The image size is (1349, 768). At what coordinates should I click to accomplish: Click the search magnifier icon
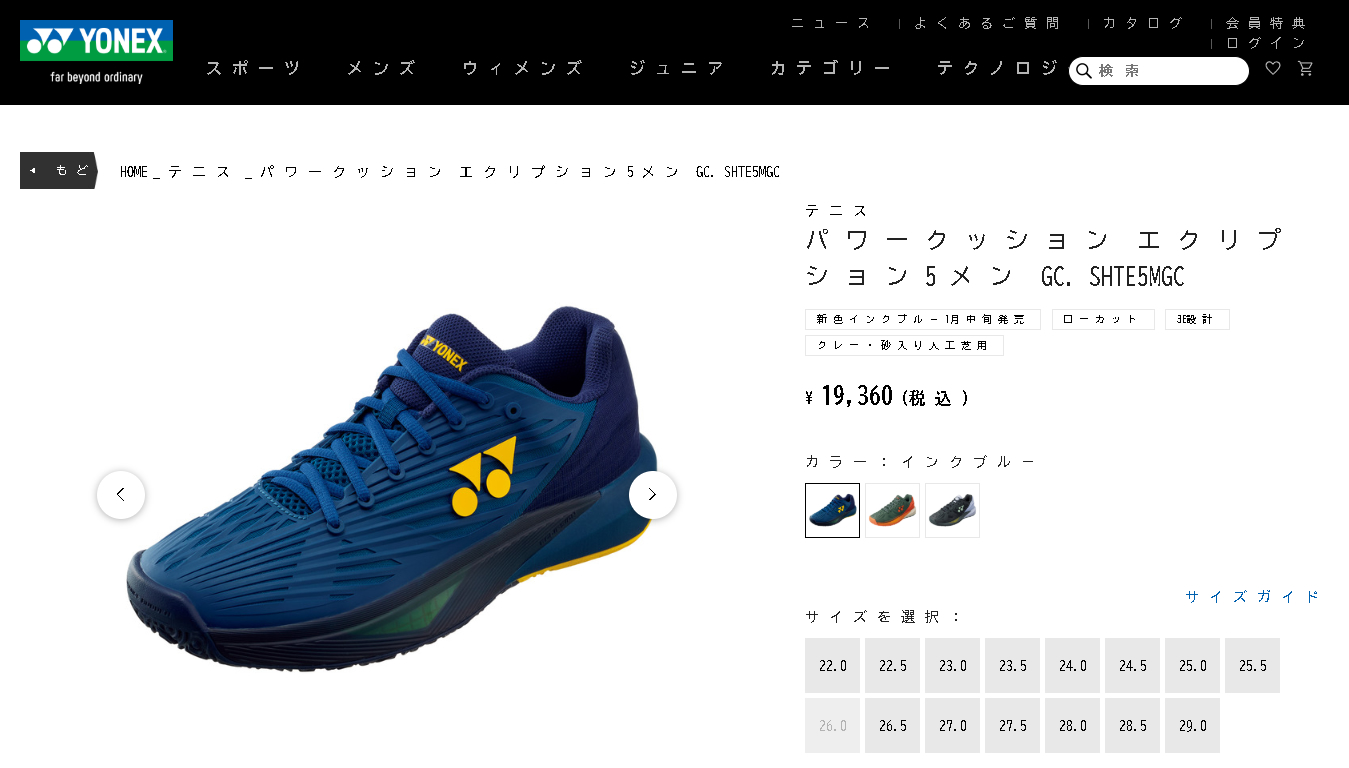1083,71
